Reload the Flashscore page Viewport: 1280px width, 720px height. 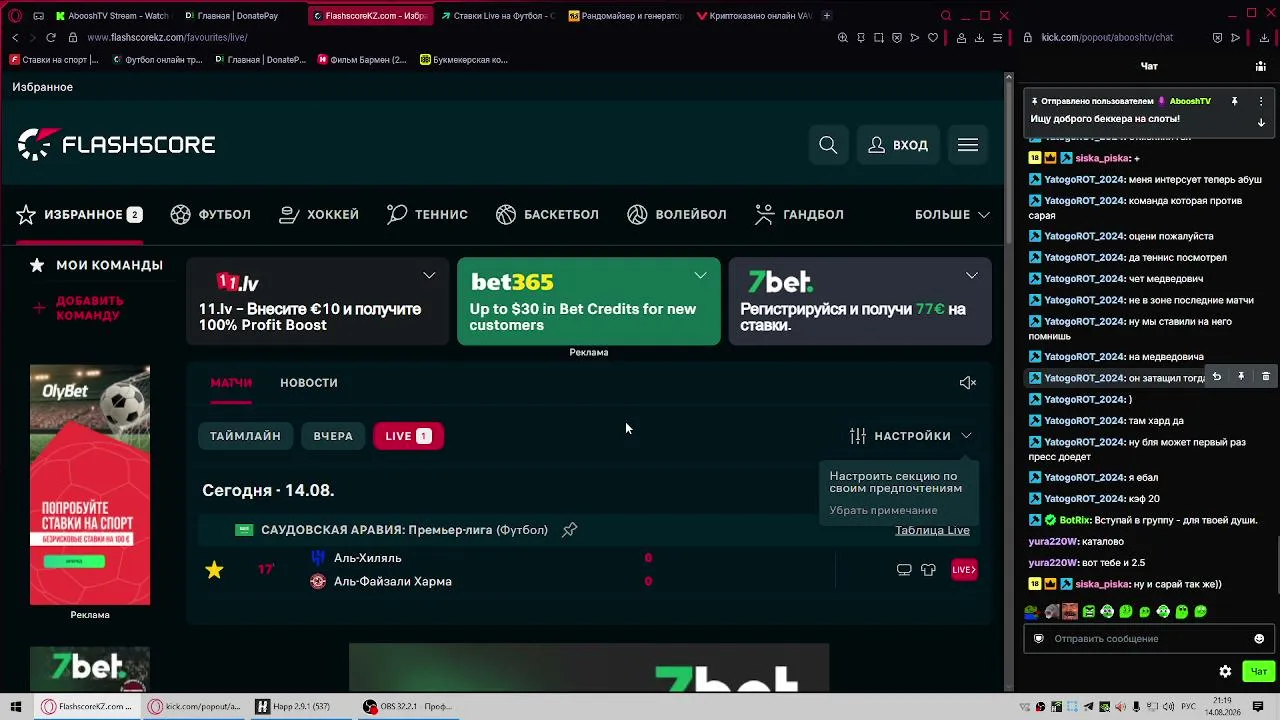coord(51,37)
